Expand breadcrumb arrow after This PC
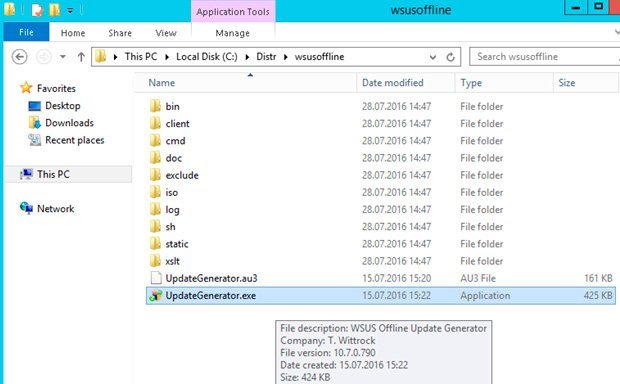This screenshot has height=384, width=620. click(x=167, y=57)
